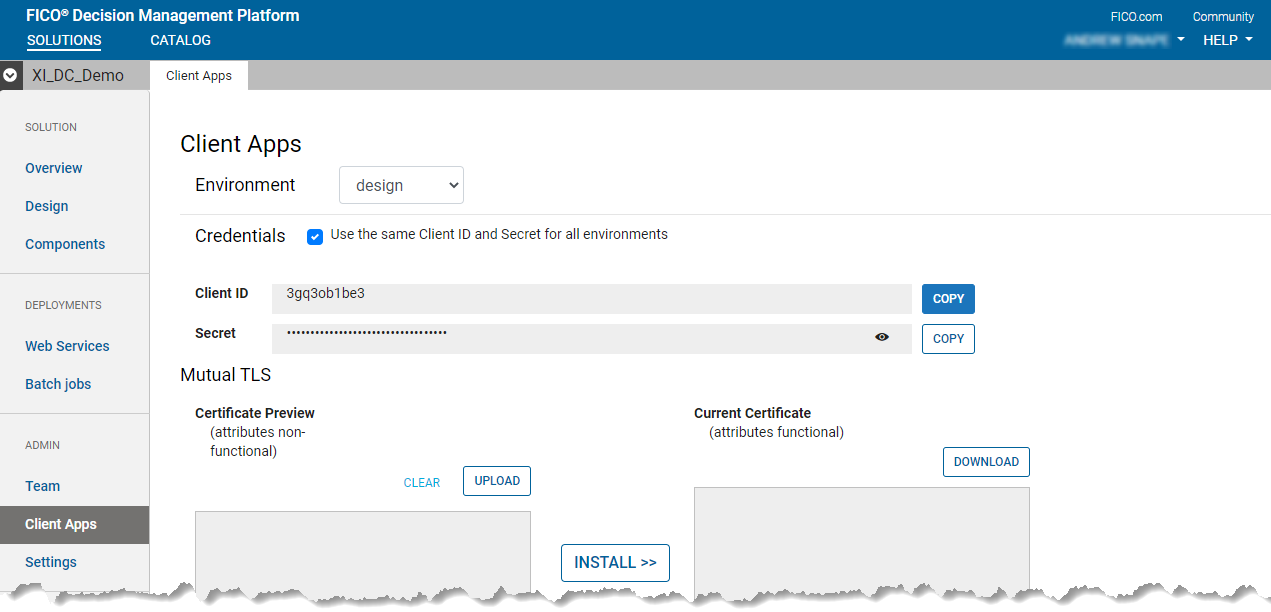Image resolution: width=1271 pixels, height=612 pixels.
Task: Click the XI_DC_Demo solution name
Action: 78,75
